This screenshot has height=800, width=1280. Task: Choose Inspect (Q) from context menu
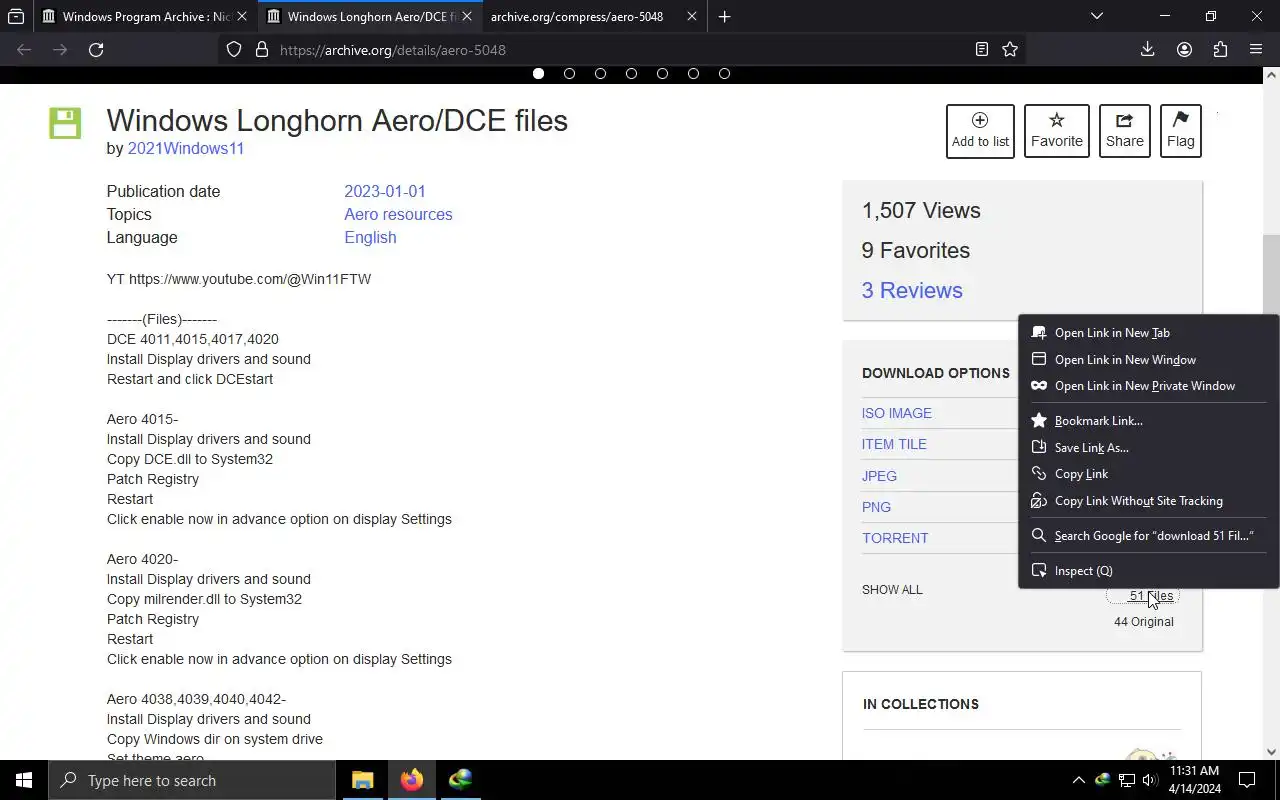click(x=1148, y=571)
